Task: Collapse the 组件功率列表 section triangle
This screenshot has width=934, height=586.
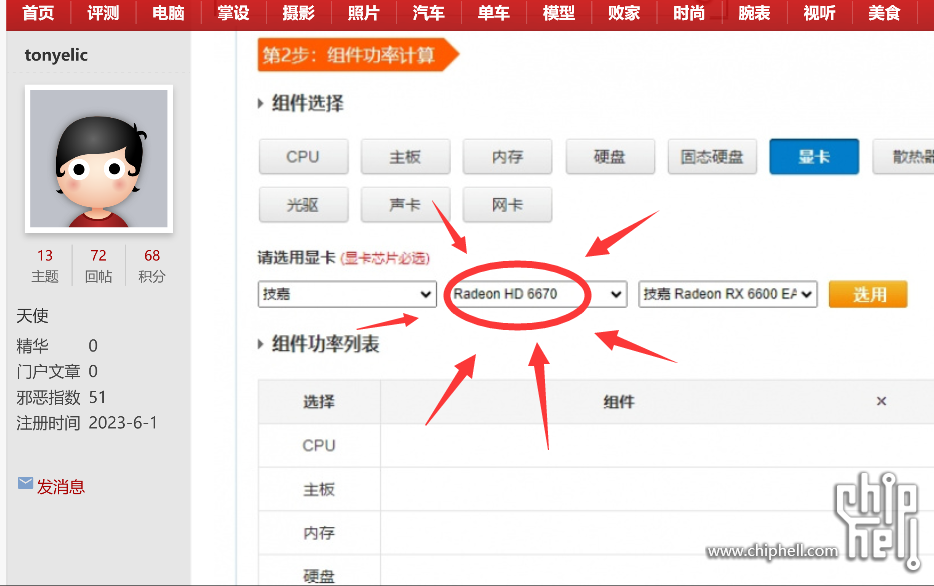Action: click(x=260, y=344)
